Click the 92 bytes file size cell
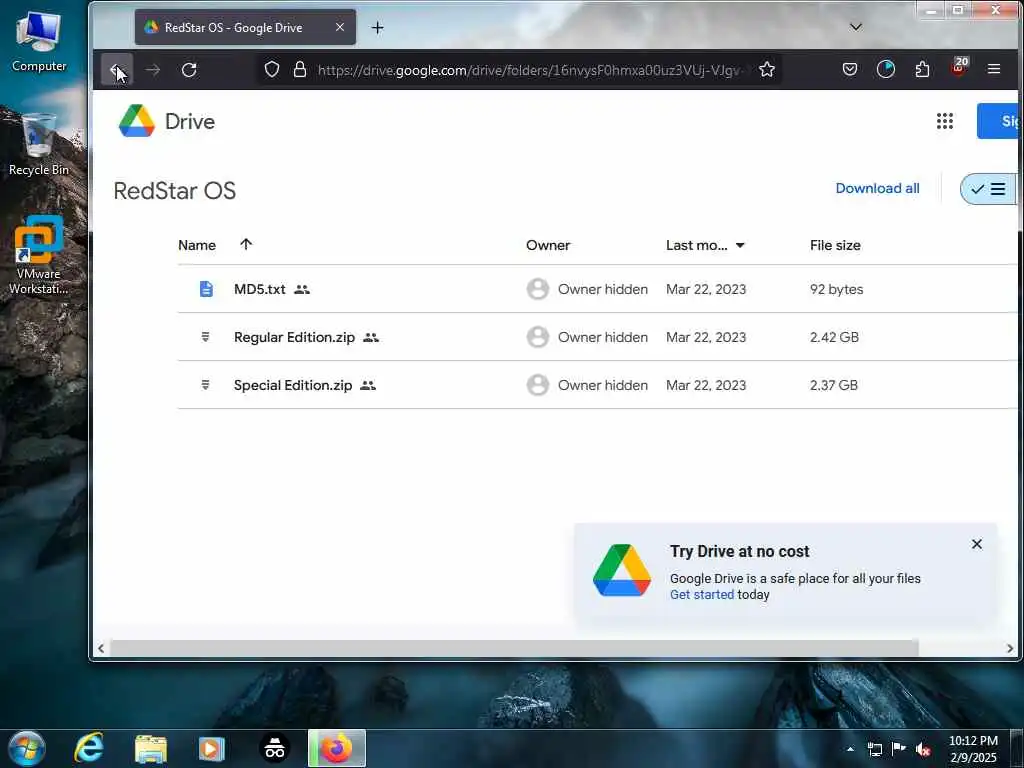 tap(836, 289)
